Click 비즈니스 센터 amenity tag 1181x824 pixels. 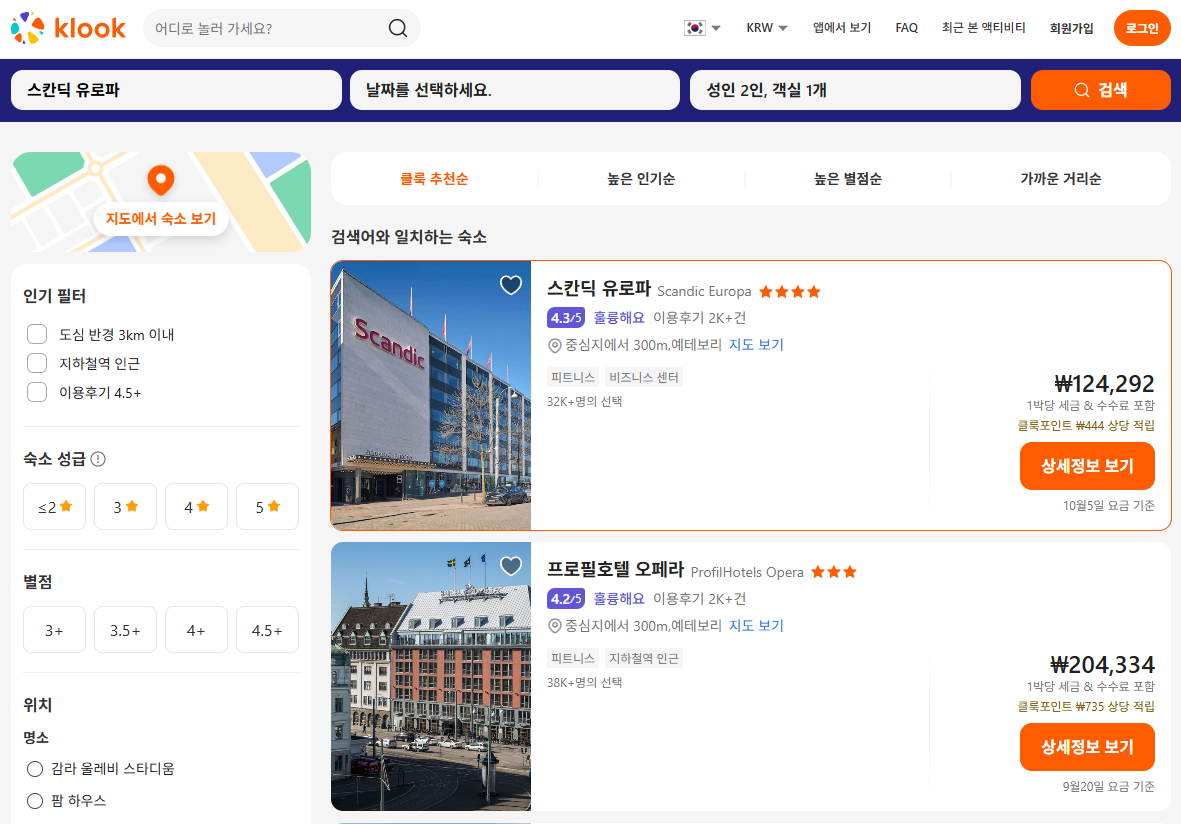(x=644, y=377)
